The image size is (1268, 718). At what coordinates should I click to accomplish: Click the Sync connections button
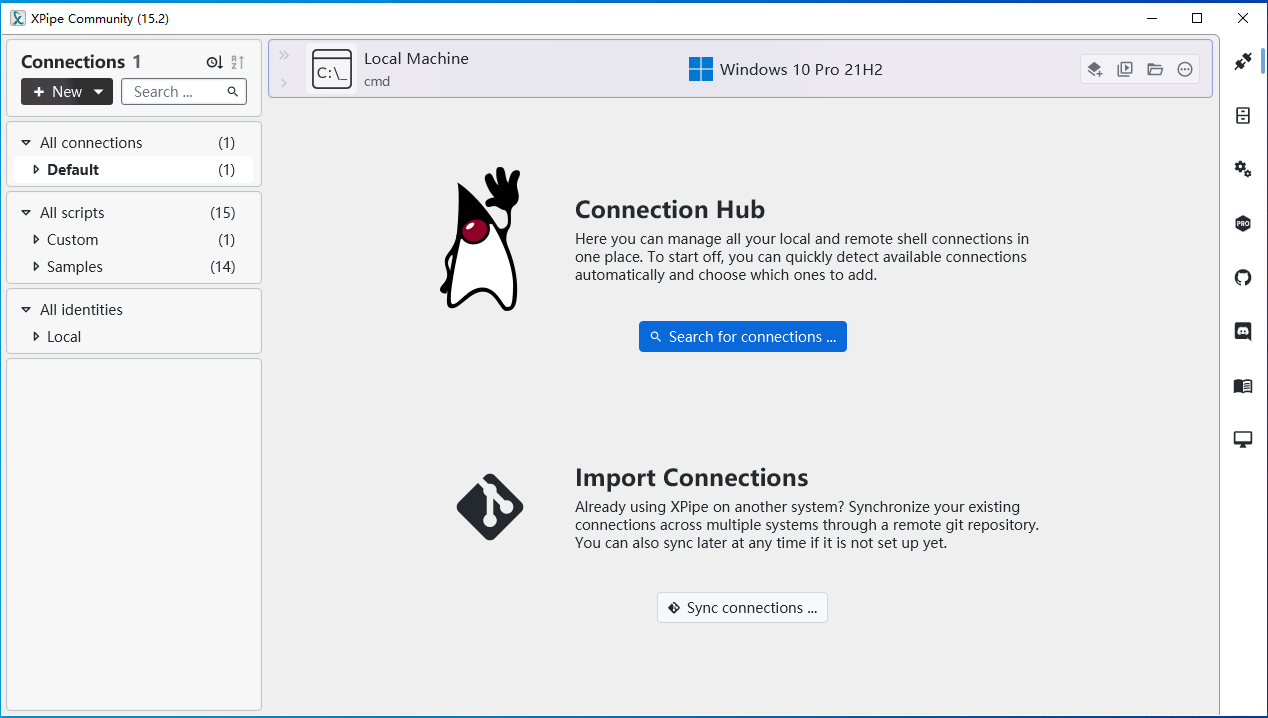(x=742, y=608)
